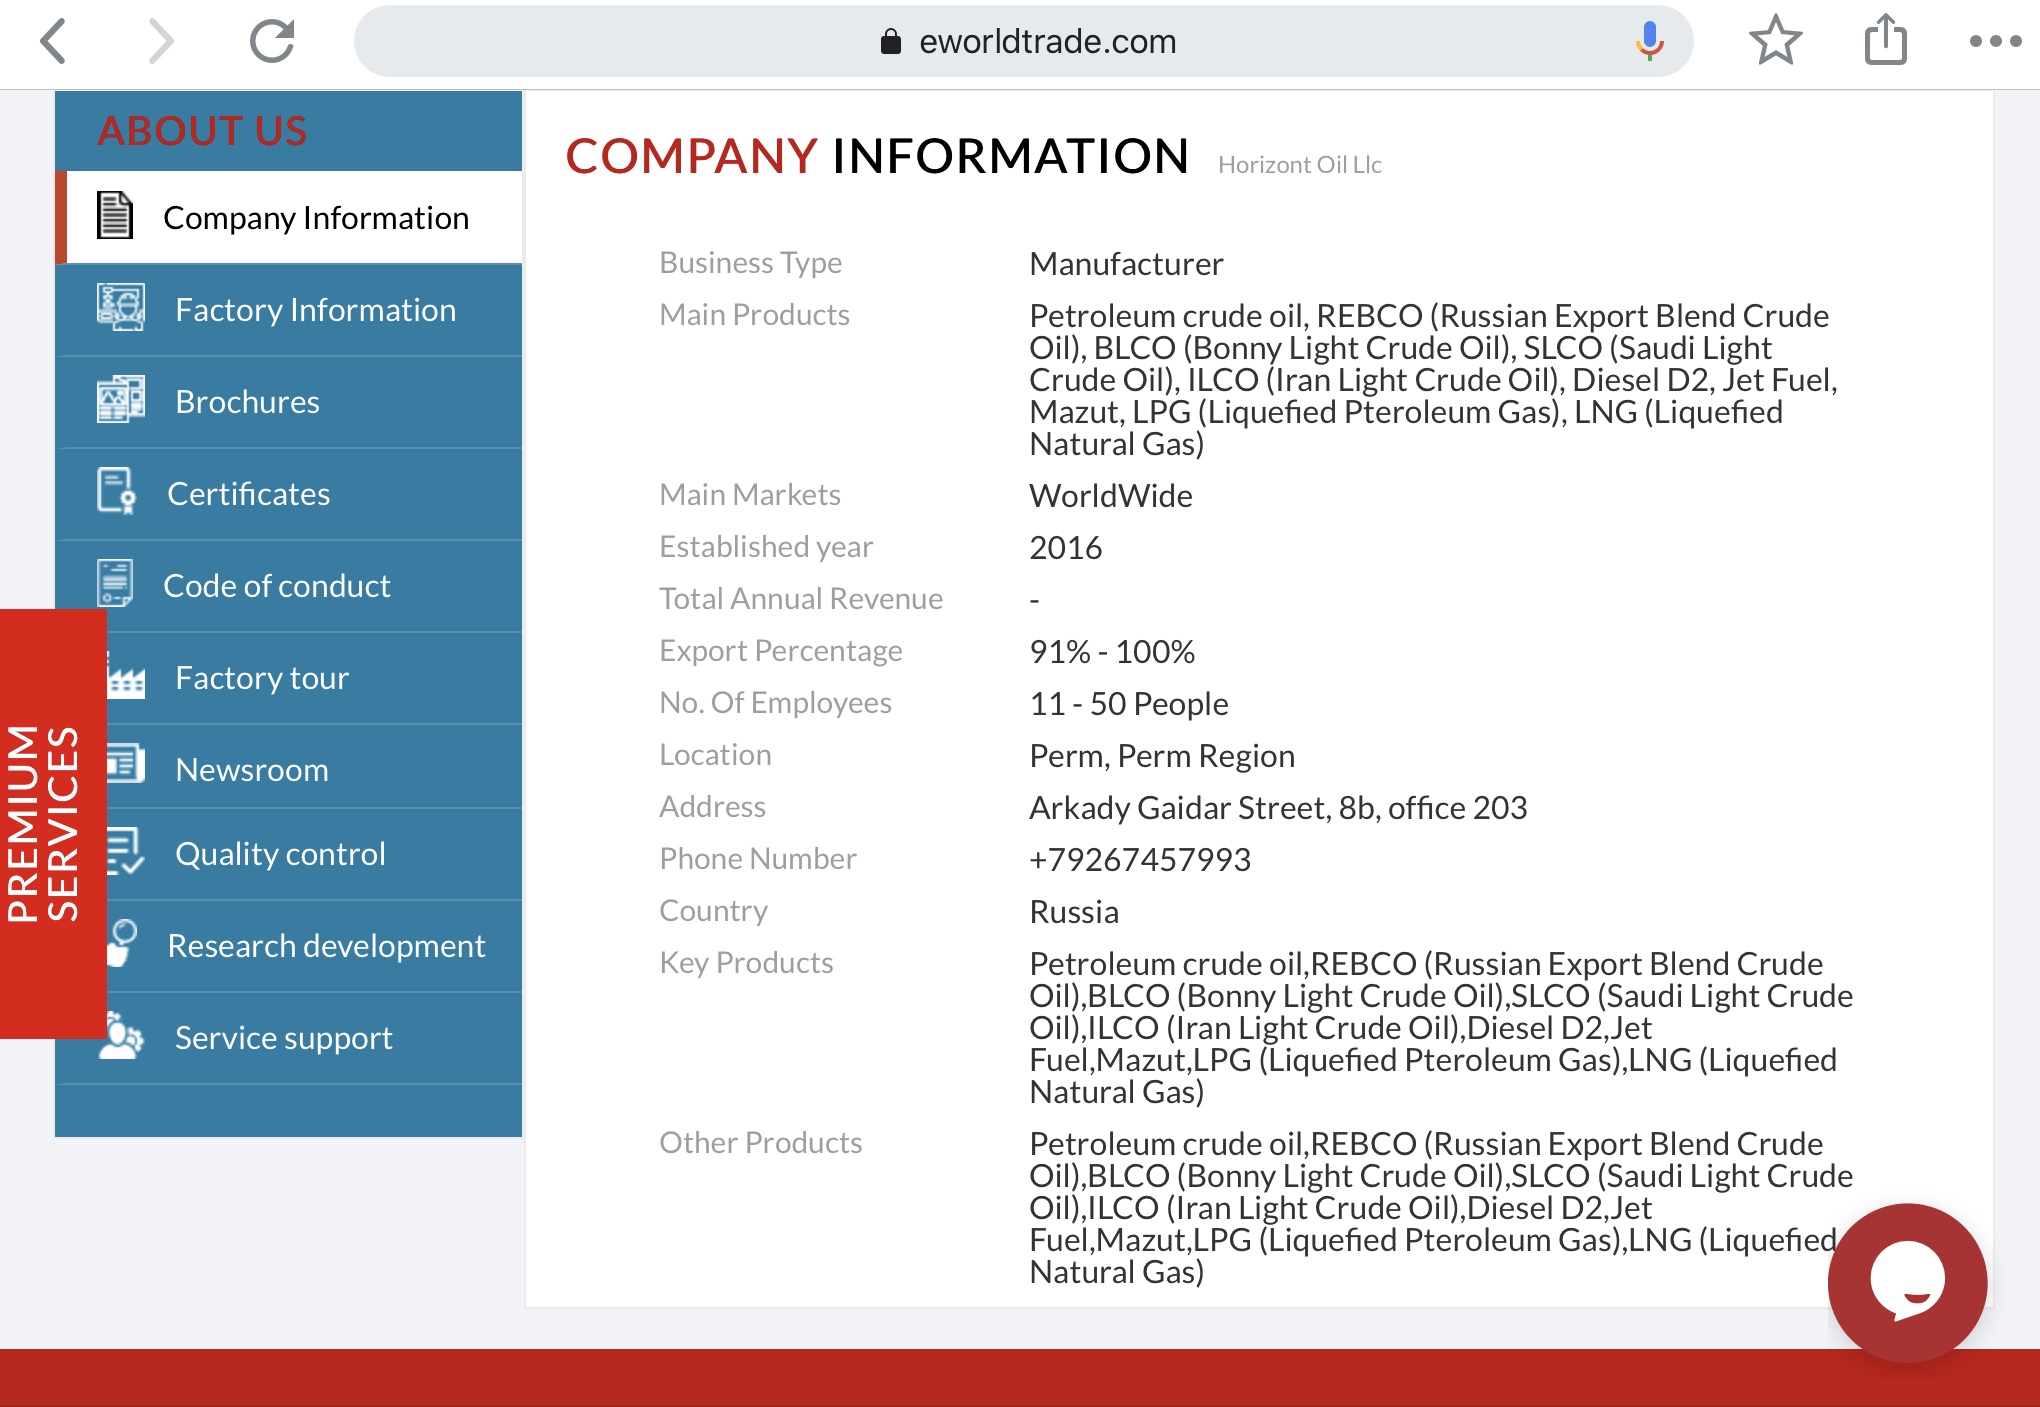This screenshot has height=1407, width=2040.
Task: Expand the Premium Services side tab
Action: [x=45, y=823]
